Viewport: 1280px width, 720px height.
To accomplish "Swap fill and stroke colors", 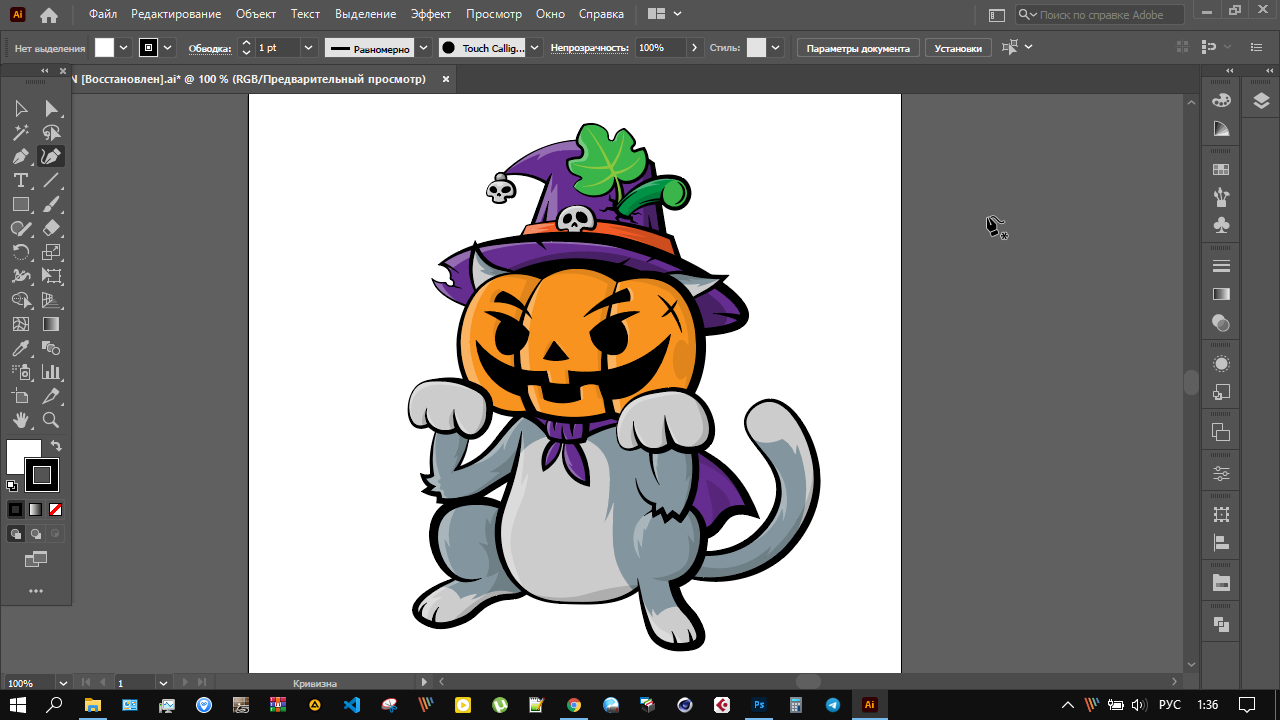I will (56, 446).
